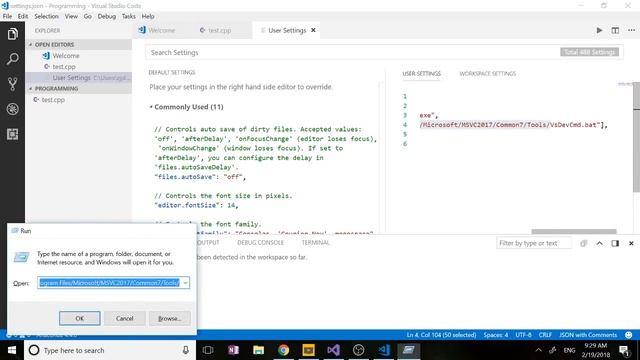This screenshot has width=640, height=360.
Task: Change encoding via UTF-8 status item
Action: (x=523, y=335)
